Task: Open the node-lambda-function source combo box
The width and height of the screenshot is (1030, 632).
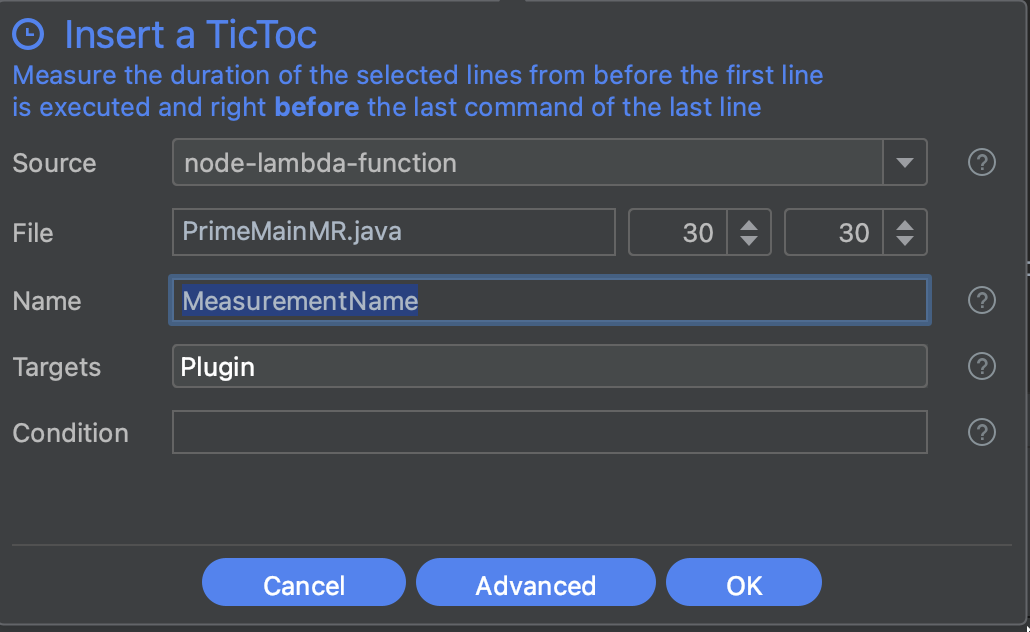Action: click(527, 163)
